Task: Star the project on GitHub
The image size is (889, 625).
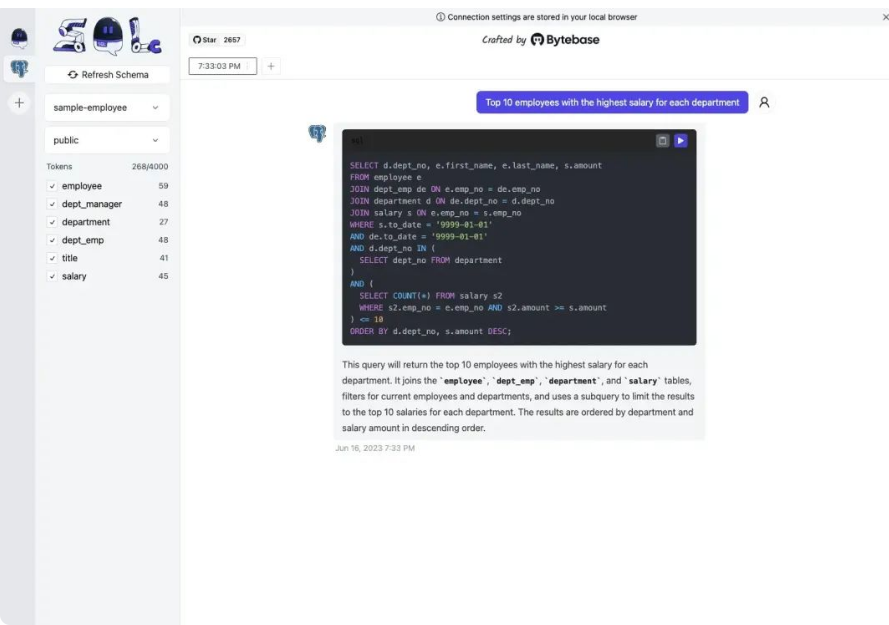Action: (210, 40)
